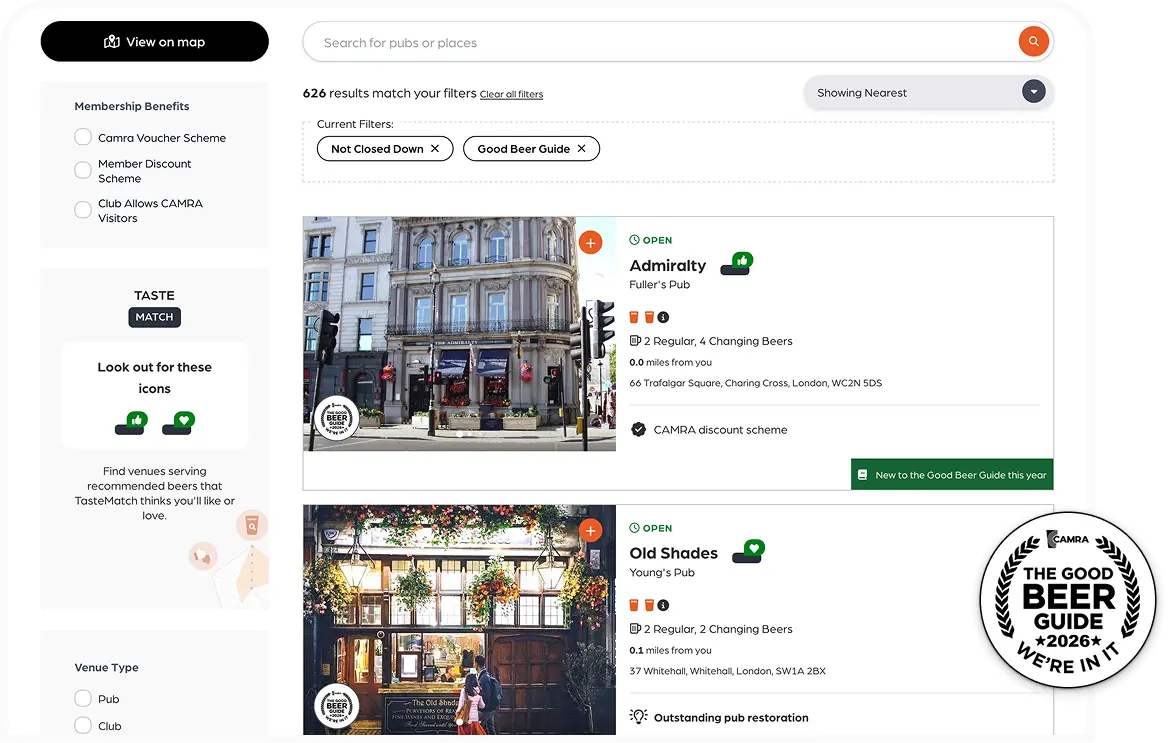
Task: Select the Pub venue type checkbox
Action: (83, 699)
